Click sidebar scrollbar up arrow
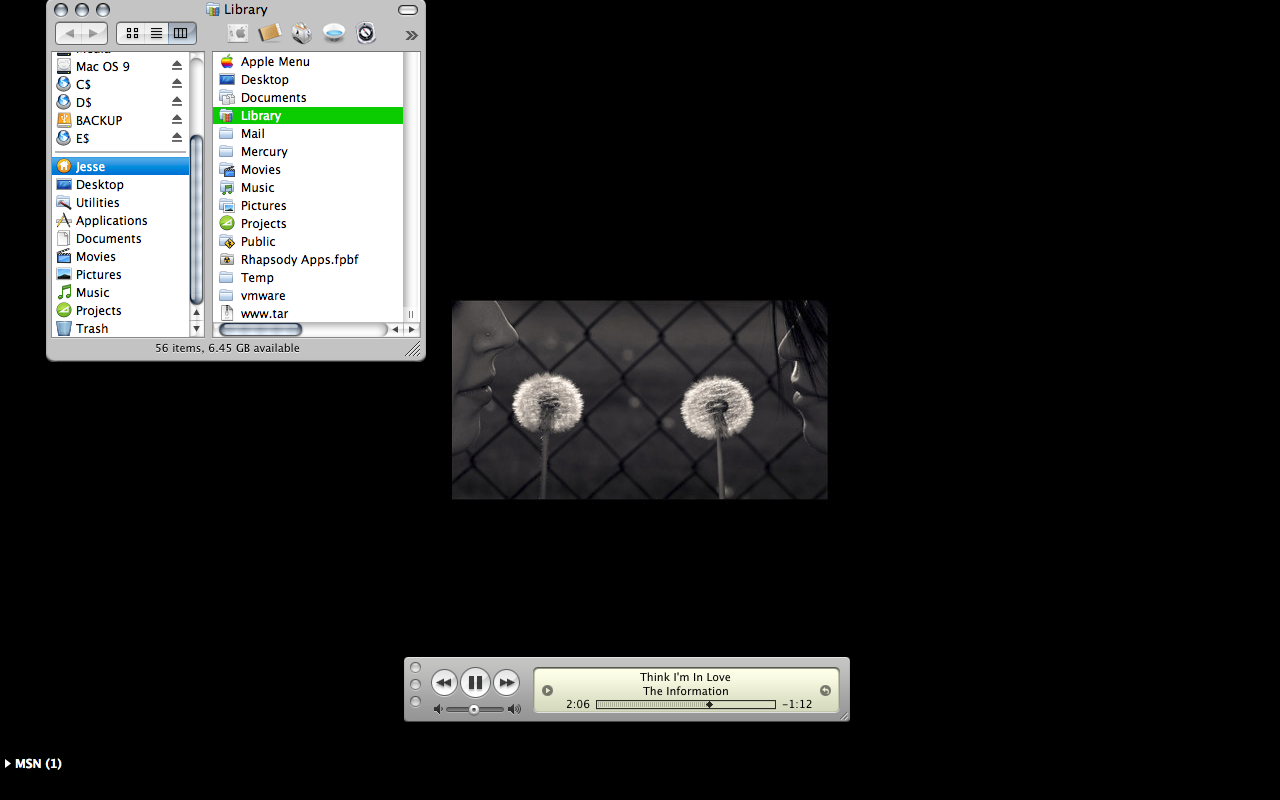This screenshot has height=800, width=1280. (197, 313)
